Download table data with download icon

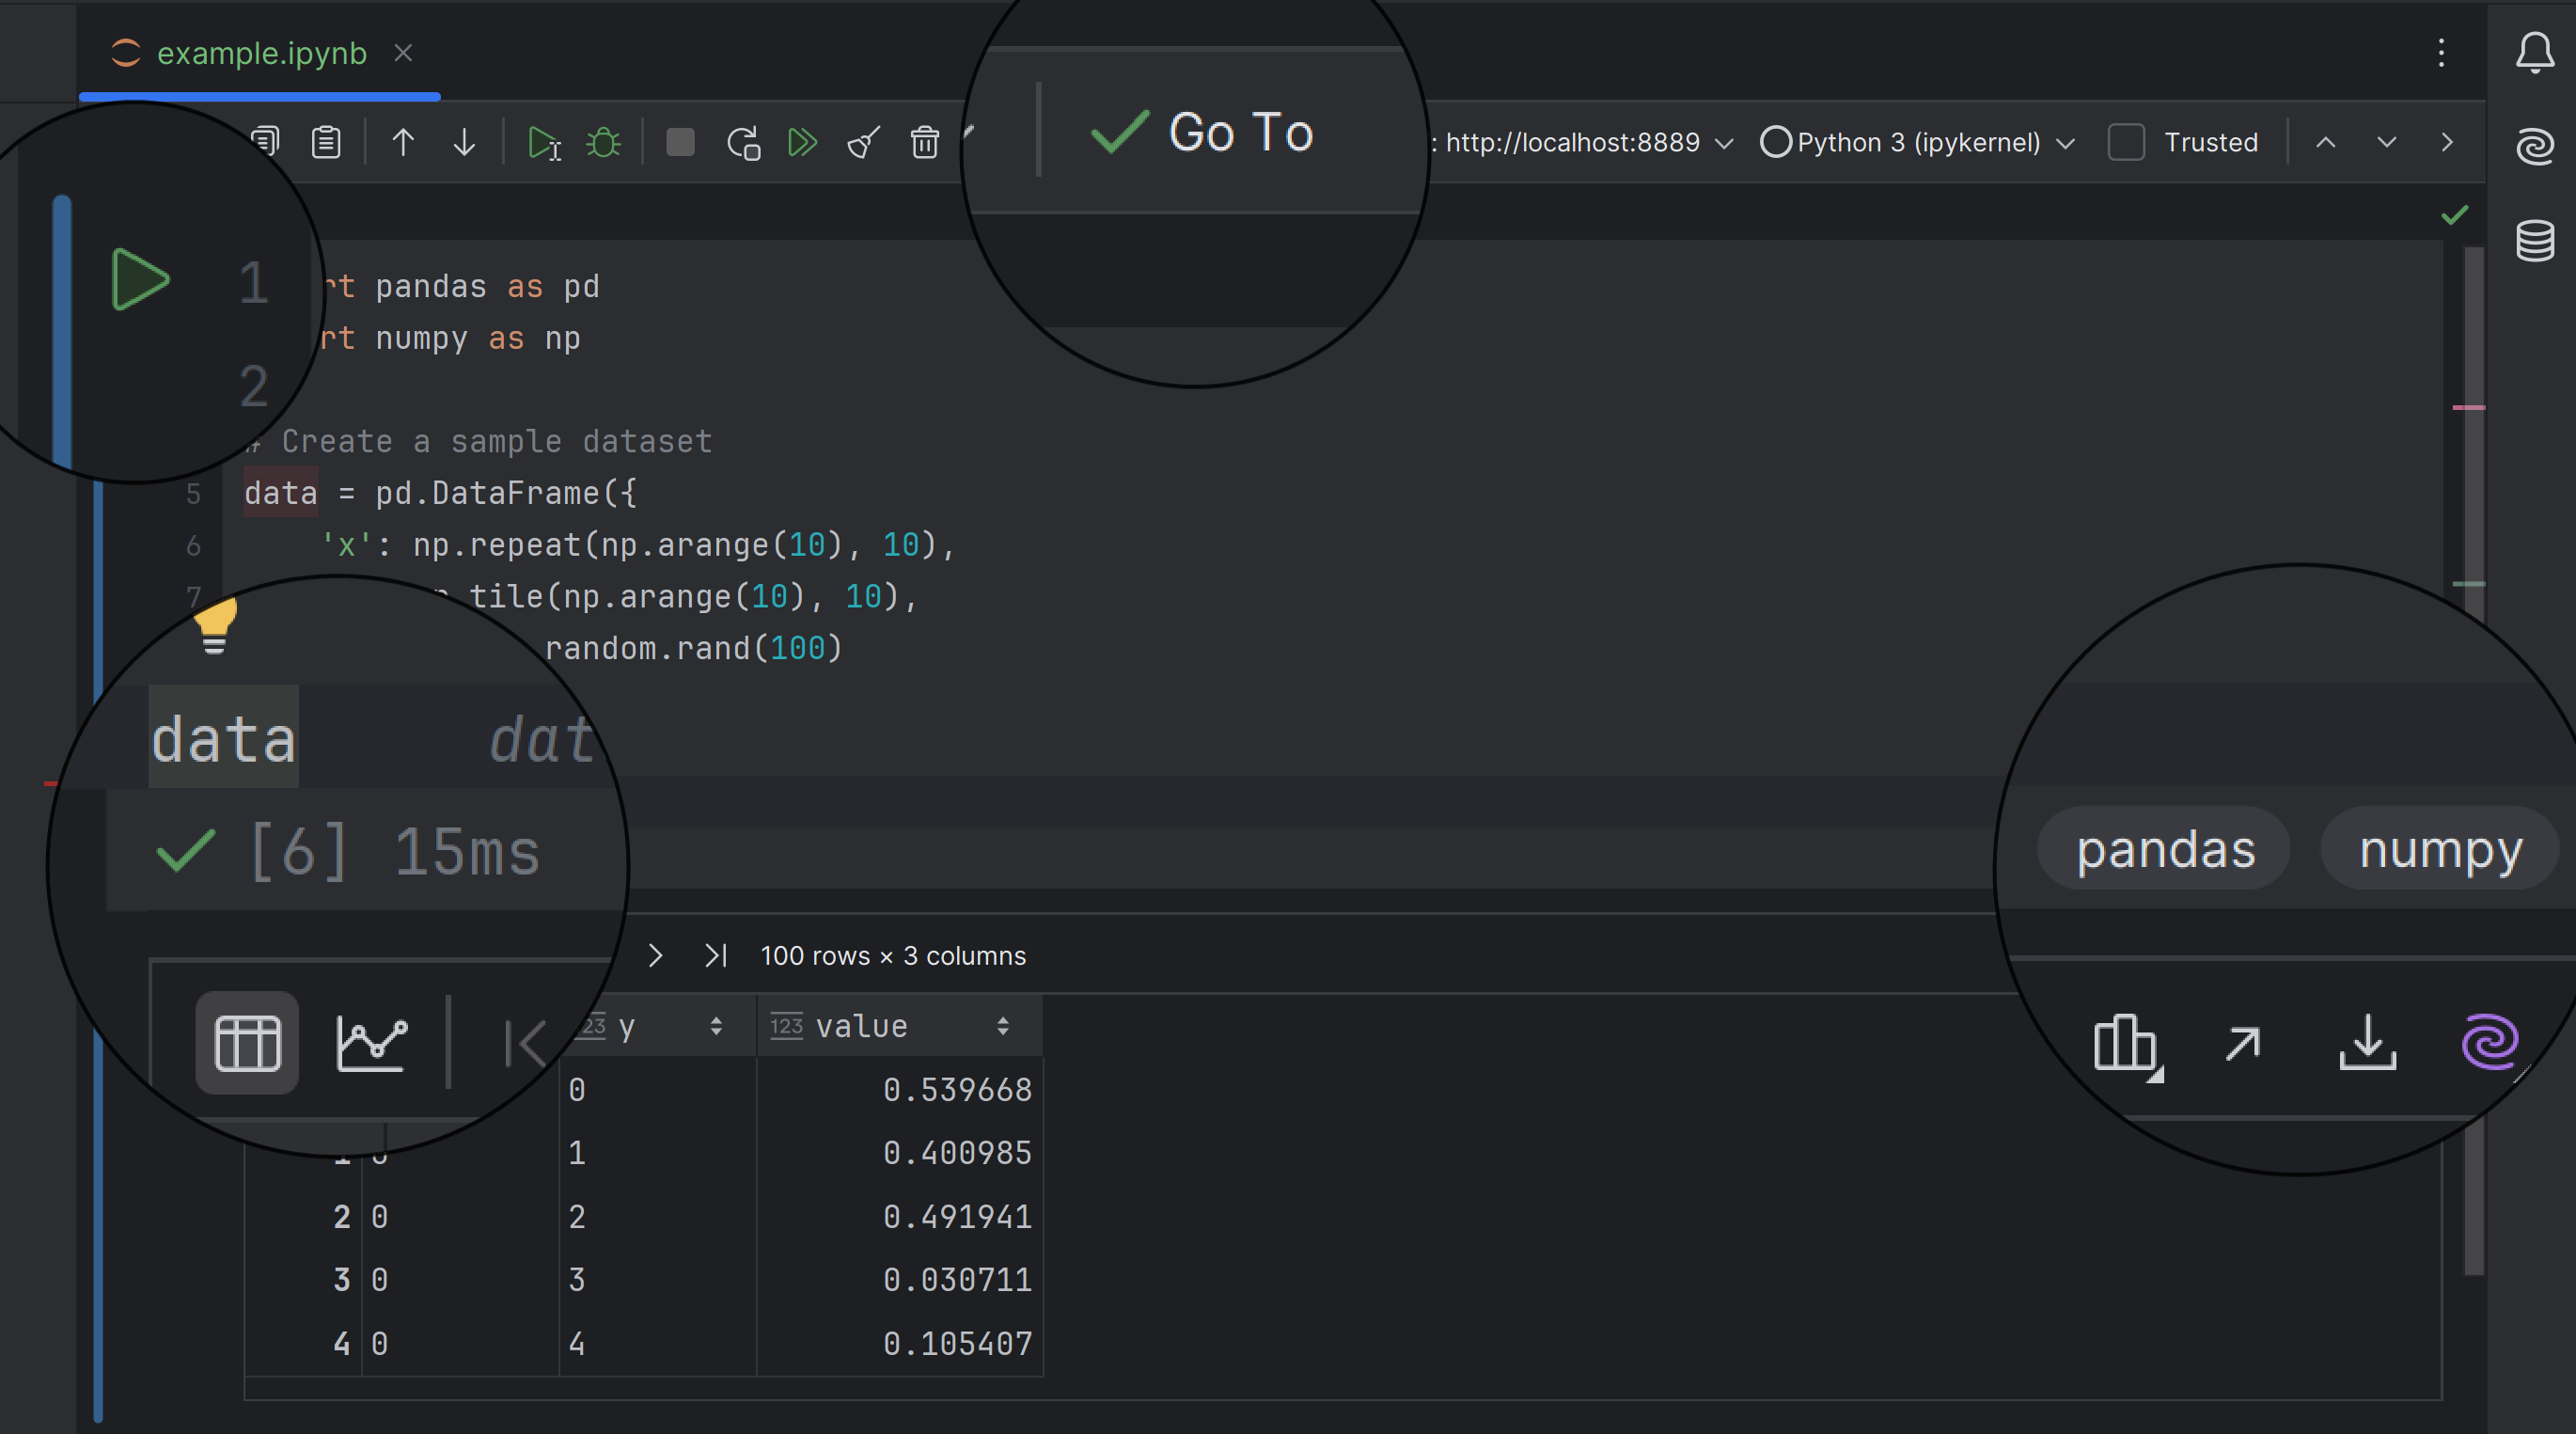coord(2367,1043)
